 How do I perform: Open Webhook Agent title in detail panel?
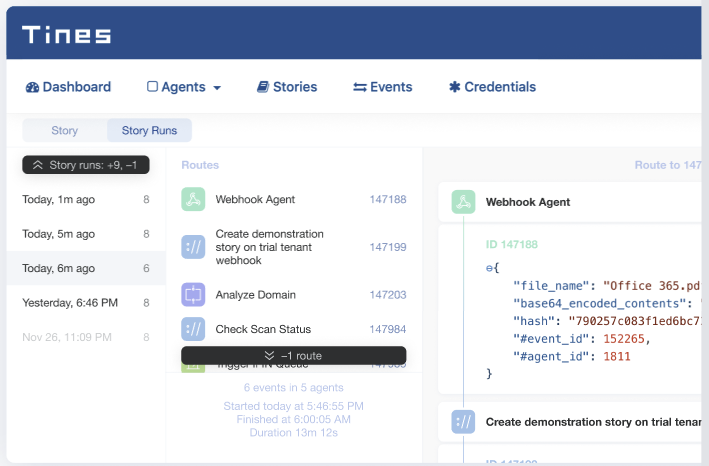coord(528,202)
